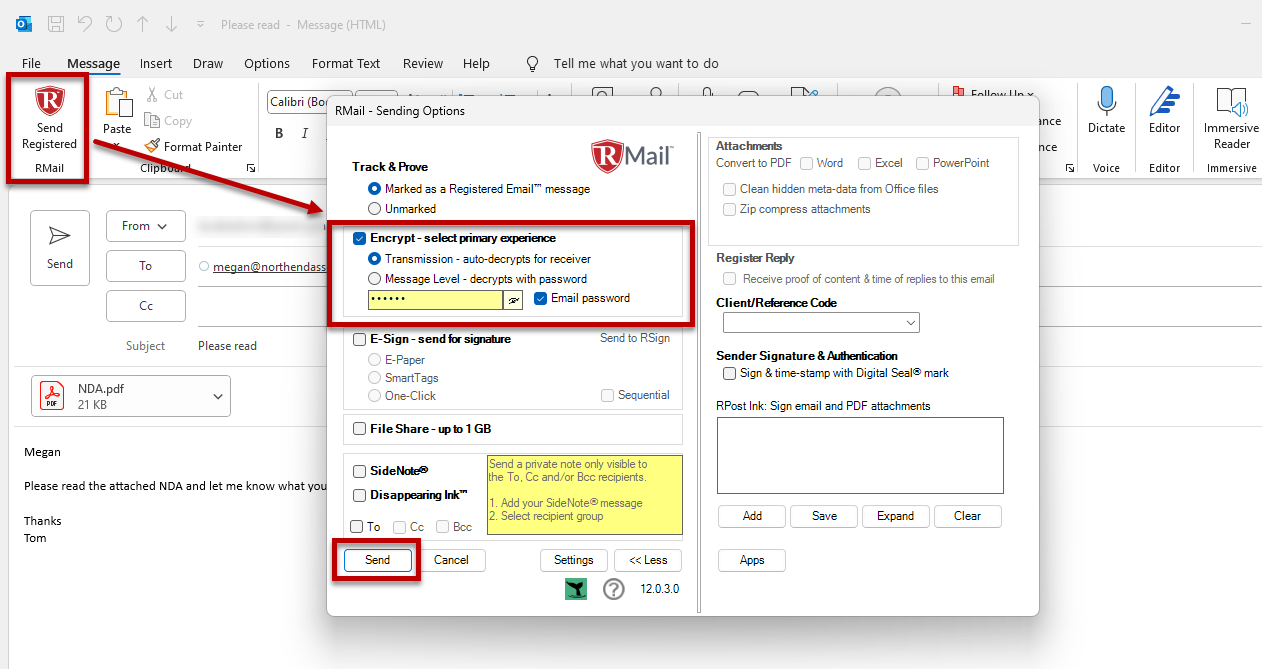
Task: Check the PowerPoint convert to PDF box
Action: point(922,163)
